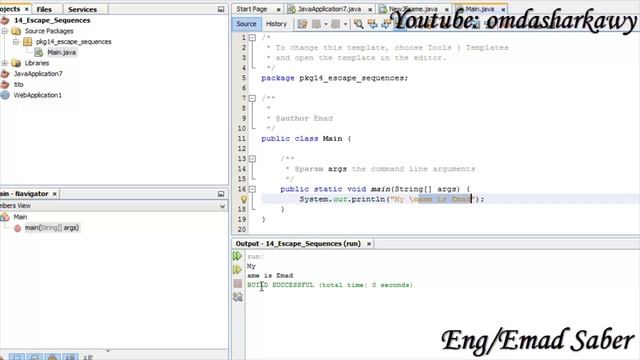Open the NewJFrame.java editor tab
Viewport: 640px width, 360px height.
coord(413,9)
